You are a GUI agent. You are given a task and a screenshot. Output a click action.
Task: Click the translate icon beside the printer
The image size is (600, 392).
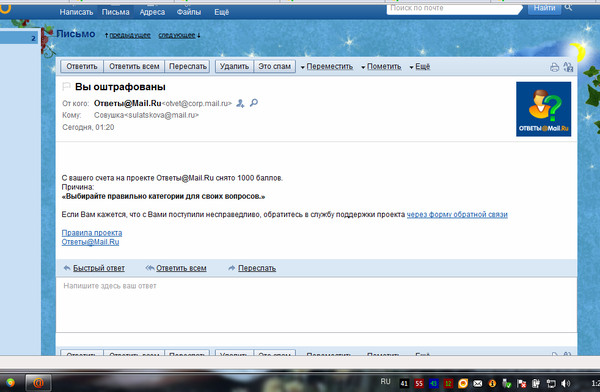pos(568,67)
